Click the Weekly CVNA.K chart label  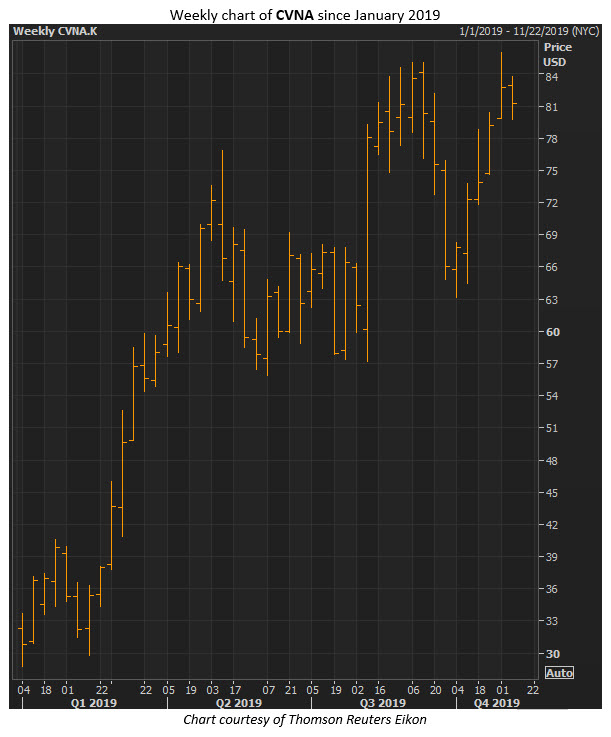(55, 31)
